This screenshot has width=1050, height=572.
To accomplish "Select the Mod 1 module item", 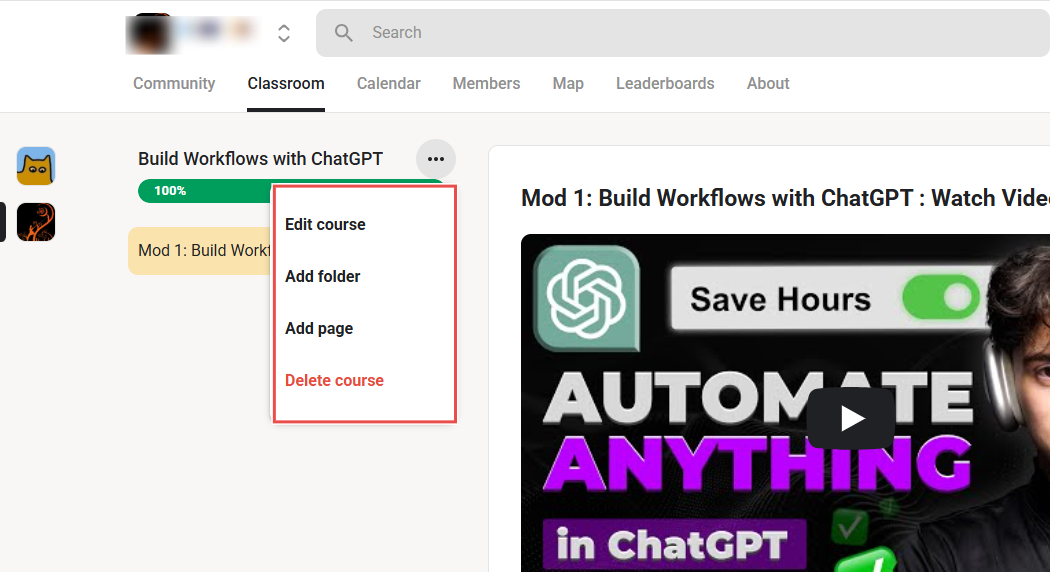I will click(x=200, y=251).
